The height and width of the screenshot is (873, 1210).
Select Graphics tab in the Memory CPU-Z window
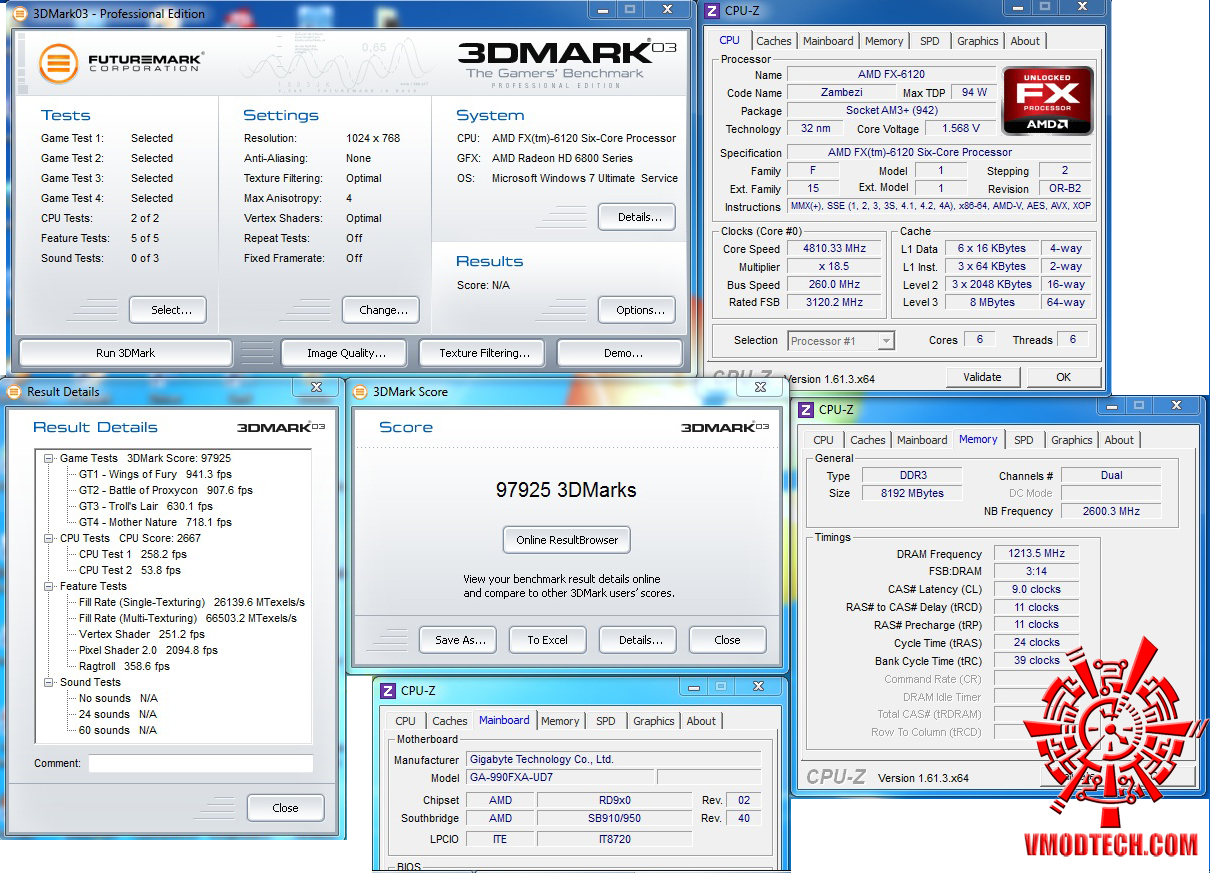point(1071,440)
